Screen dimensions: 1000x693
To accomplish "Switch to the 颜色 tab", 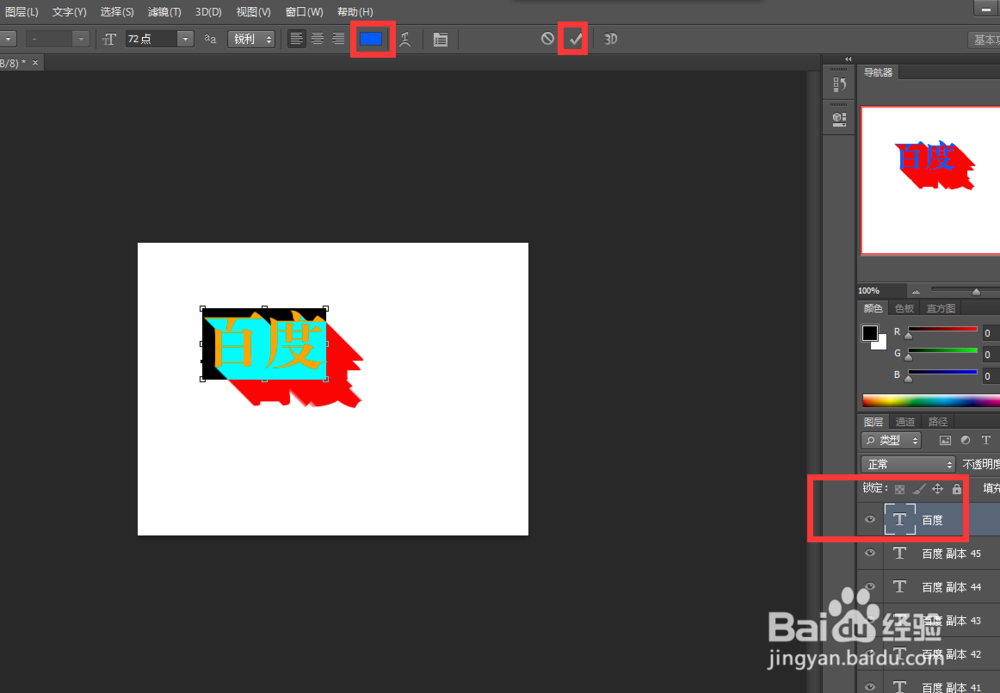I will click(x=872, y=309).
